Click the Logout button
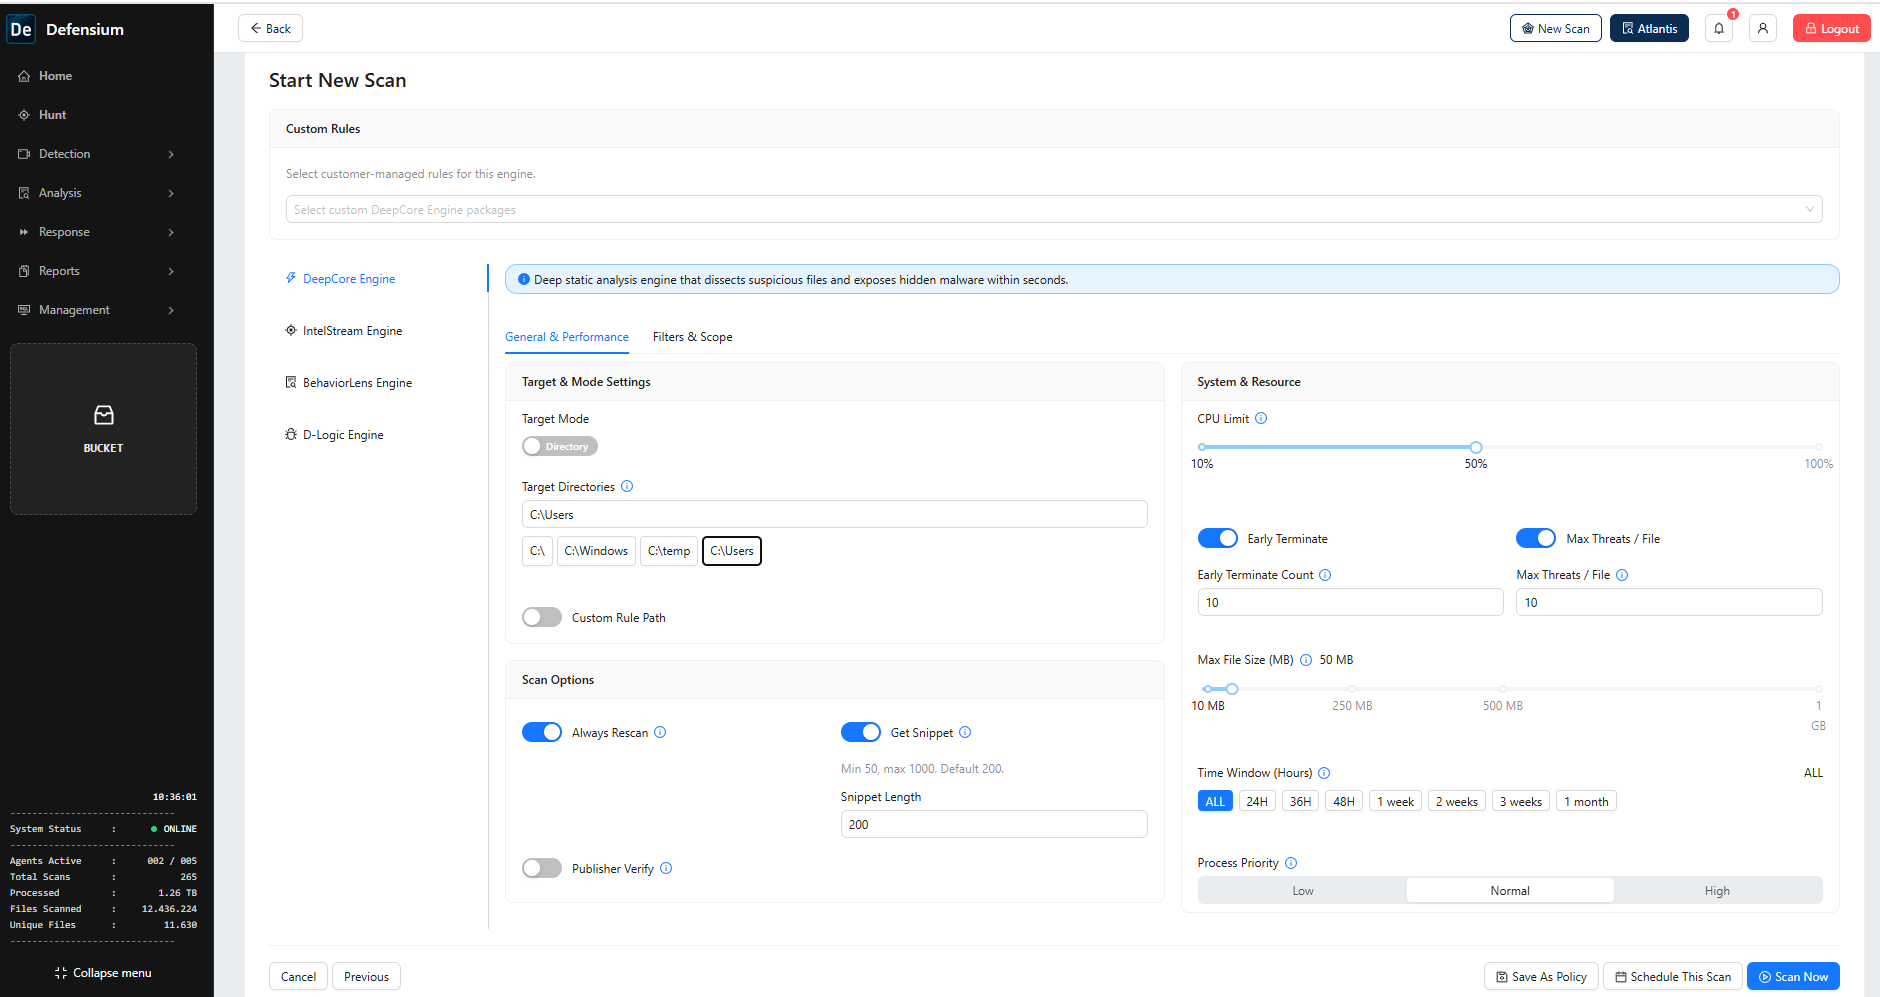Screen dimensions: 1880x997 tap(1832, 28)
